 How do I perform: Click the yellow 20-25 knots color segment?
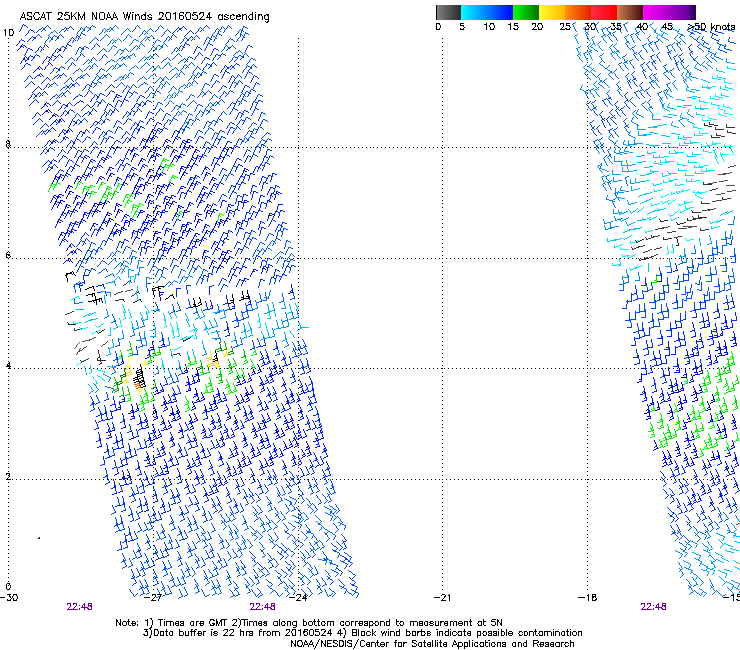point(552,12)
